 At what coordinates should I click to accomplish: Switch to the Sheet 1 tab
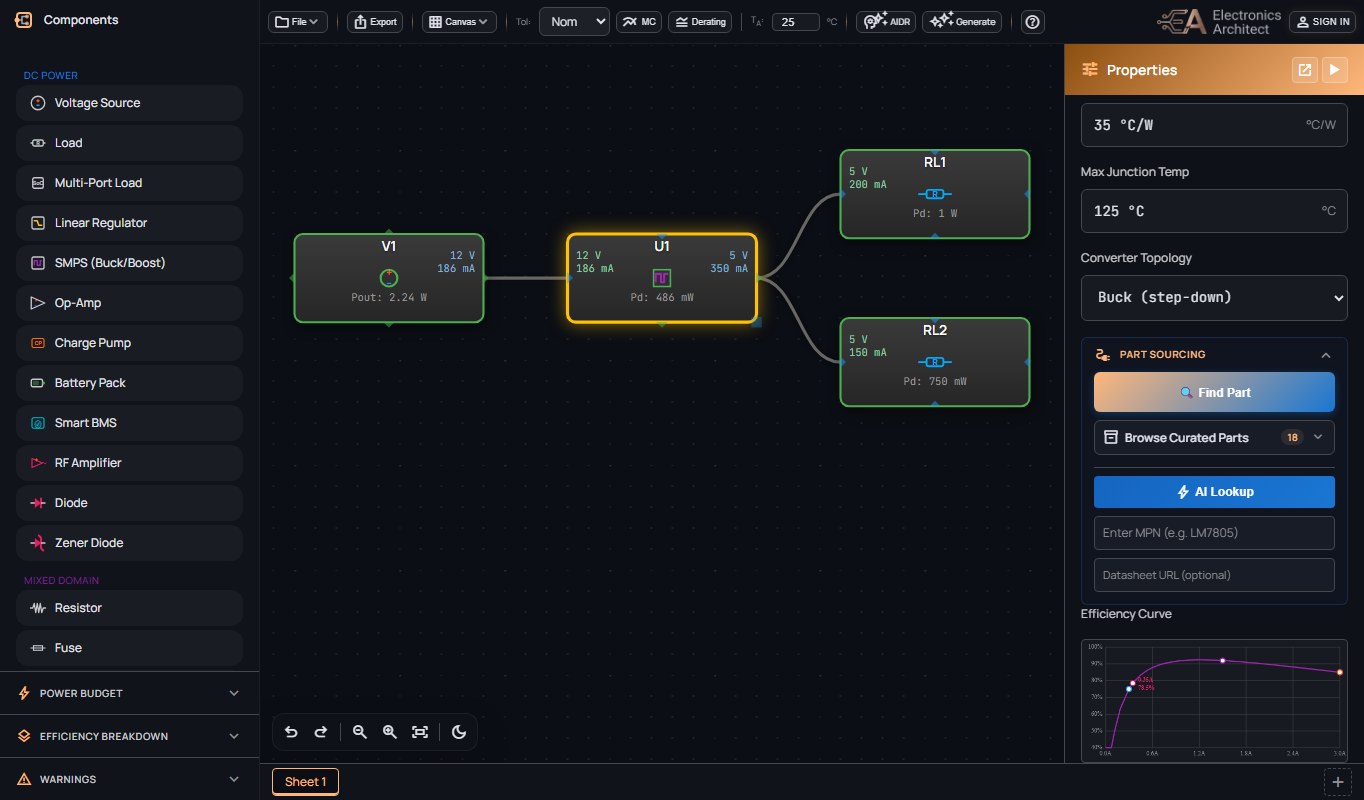click(305, 782)
